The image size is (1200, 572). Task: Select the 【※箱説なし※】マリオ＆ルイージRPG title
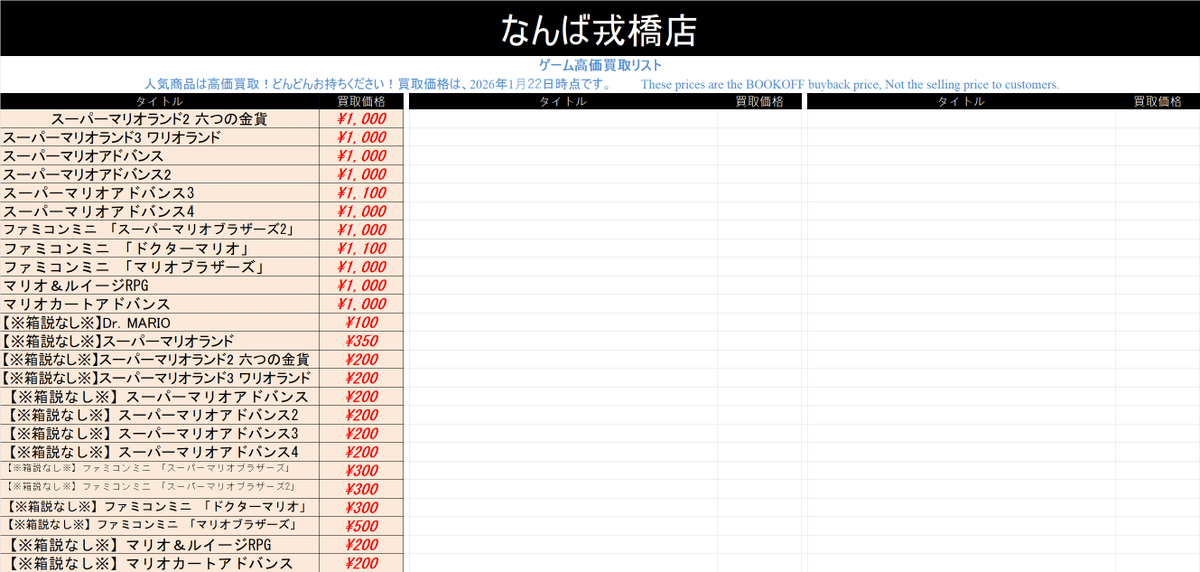tap(160, 545)
